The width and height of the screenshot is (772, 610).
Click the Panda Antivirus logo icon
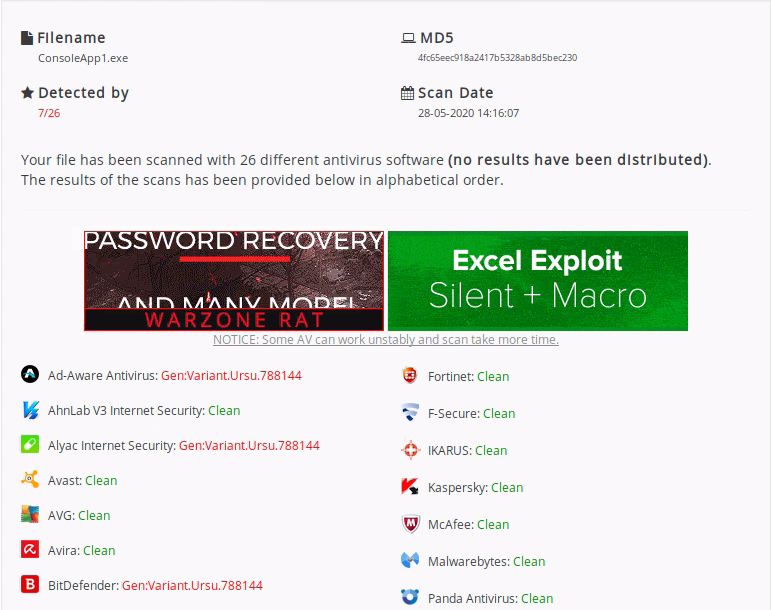[x=410, y=597]
